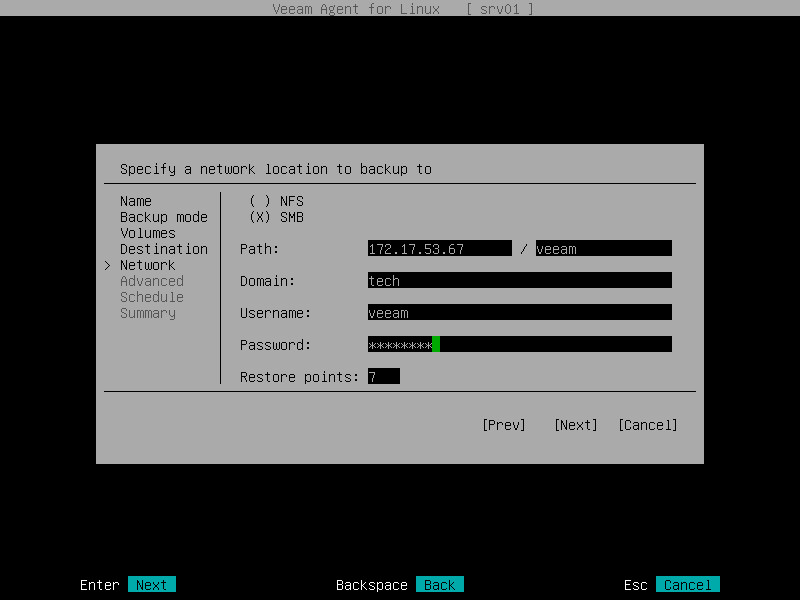This screenshot has width=800, height=600.
Task: Click the server address field containing 172.17.53.67
Action: (439, 248)
